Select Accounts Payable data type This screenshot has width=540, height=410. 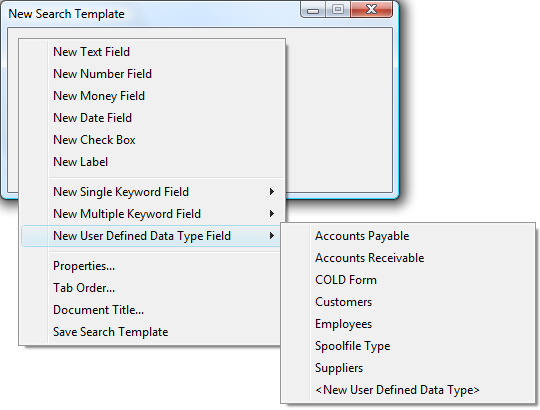408,236
